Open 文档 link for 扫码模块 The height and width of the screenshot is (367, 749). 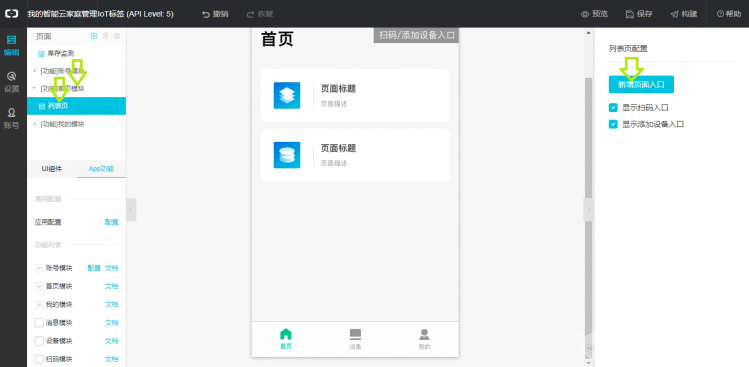coord(112,359)
